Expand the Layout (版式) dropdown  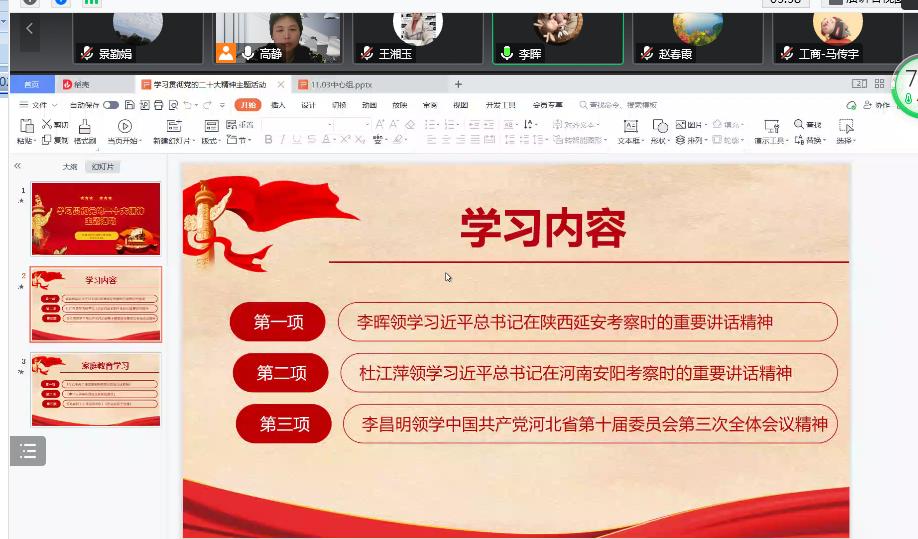point(211,141)
